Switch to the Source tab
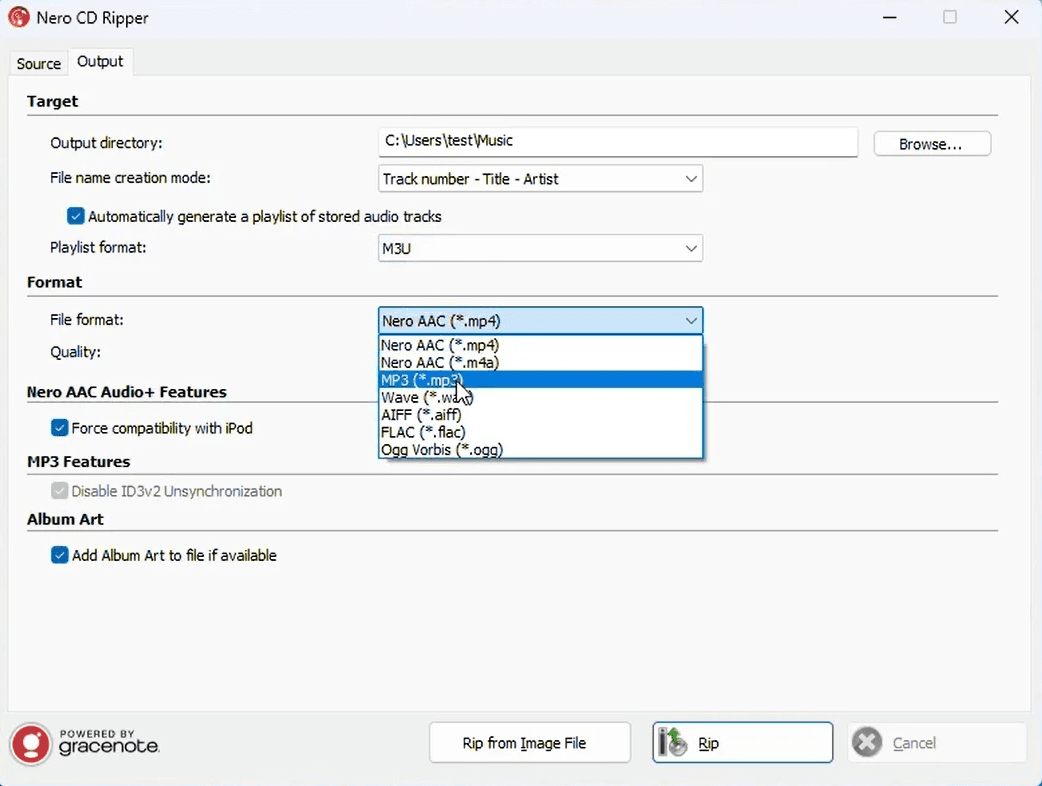Image resolution: width=1042 pixels, height=786 pixels. click(39, 64)
